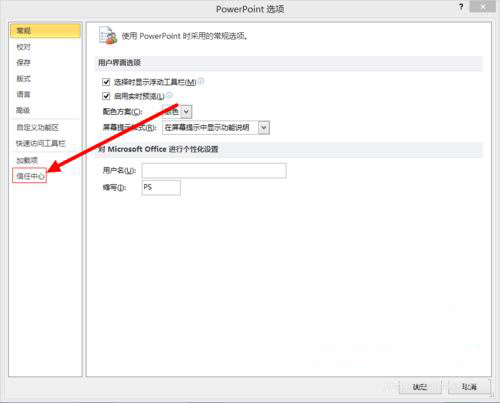
Task: Click info icon next to 浮动工具栏 option
Action: 201,81
